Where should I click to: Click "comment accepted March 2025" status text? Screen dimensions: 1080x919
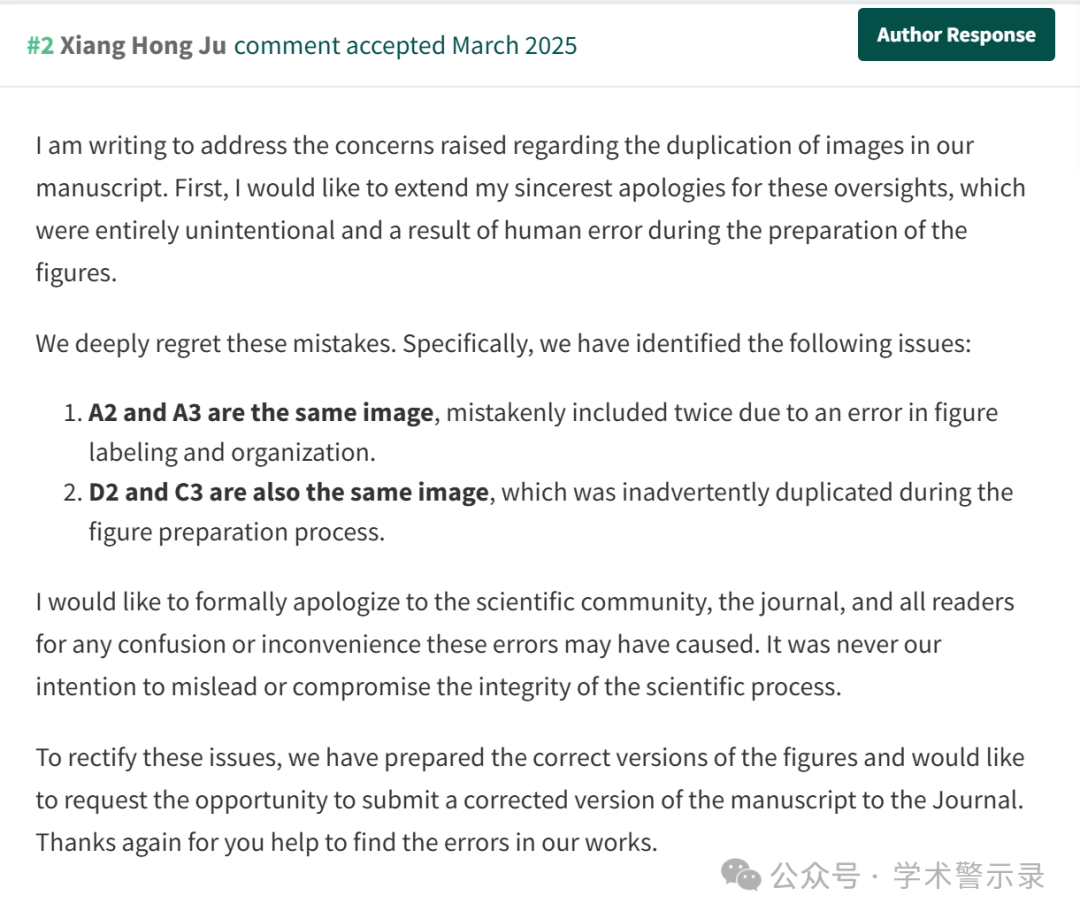coord(405,45)
